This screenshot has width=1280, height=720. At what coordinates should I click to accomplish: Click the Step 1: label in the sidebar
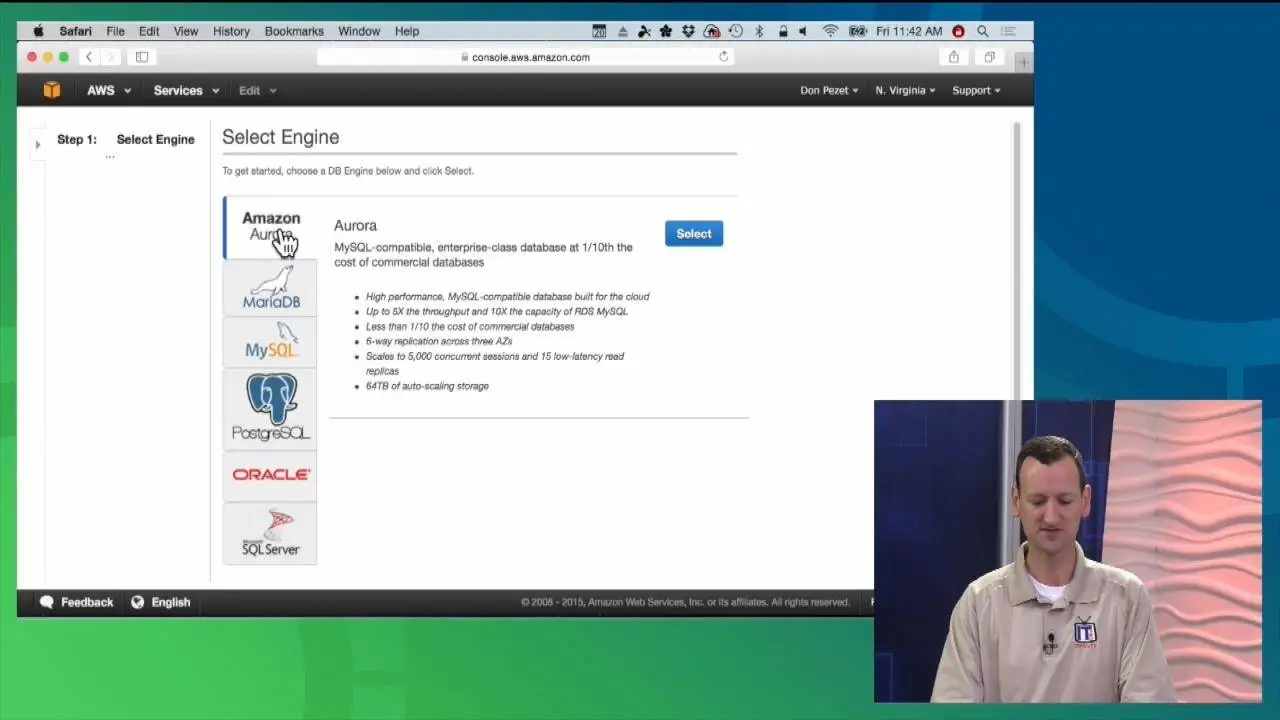click(77, 139)
